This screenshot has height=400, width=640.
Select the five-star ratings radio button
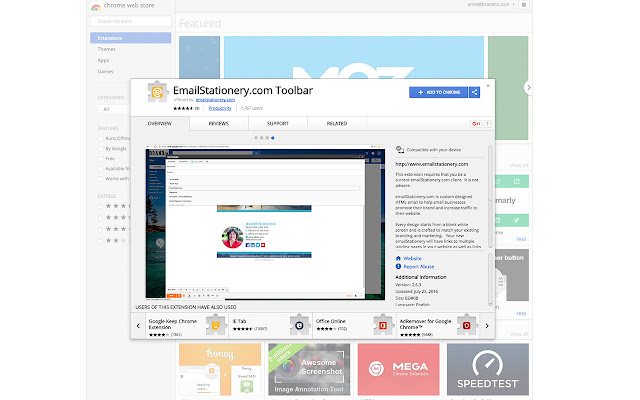[x=100, y=207]
